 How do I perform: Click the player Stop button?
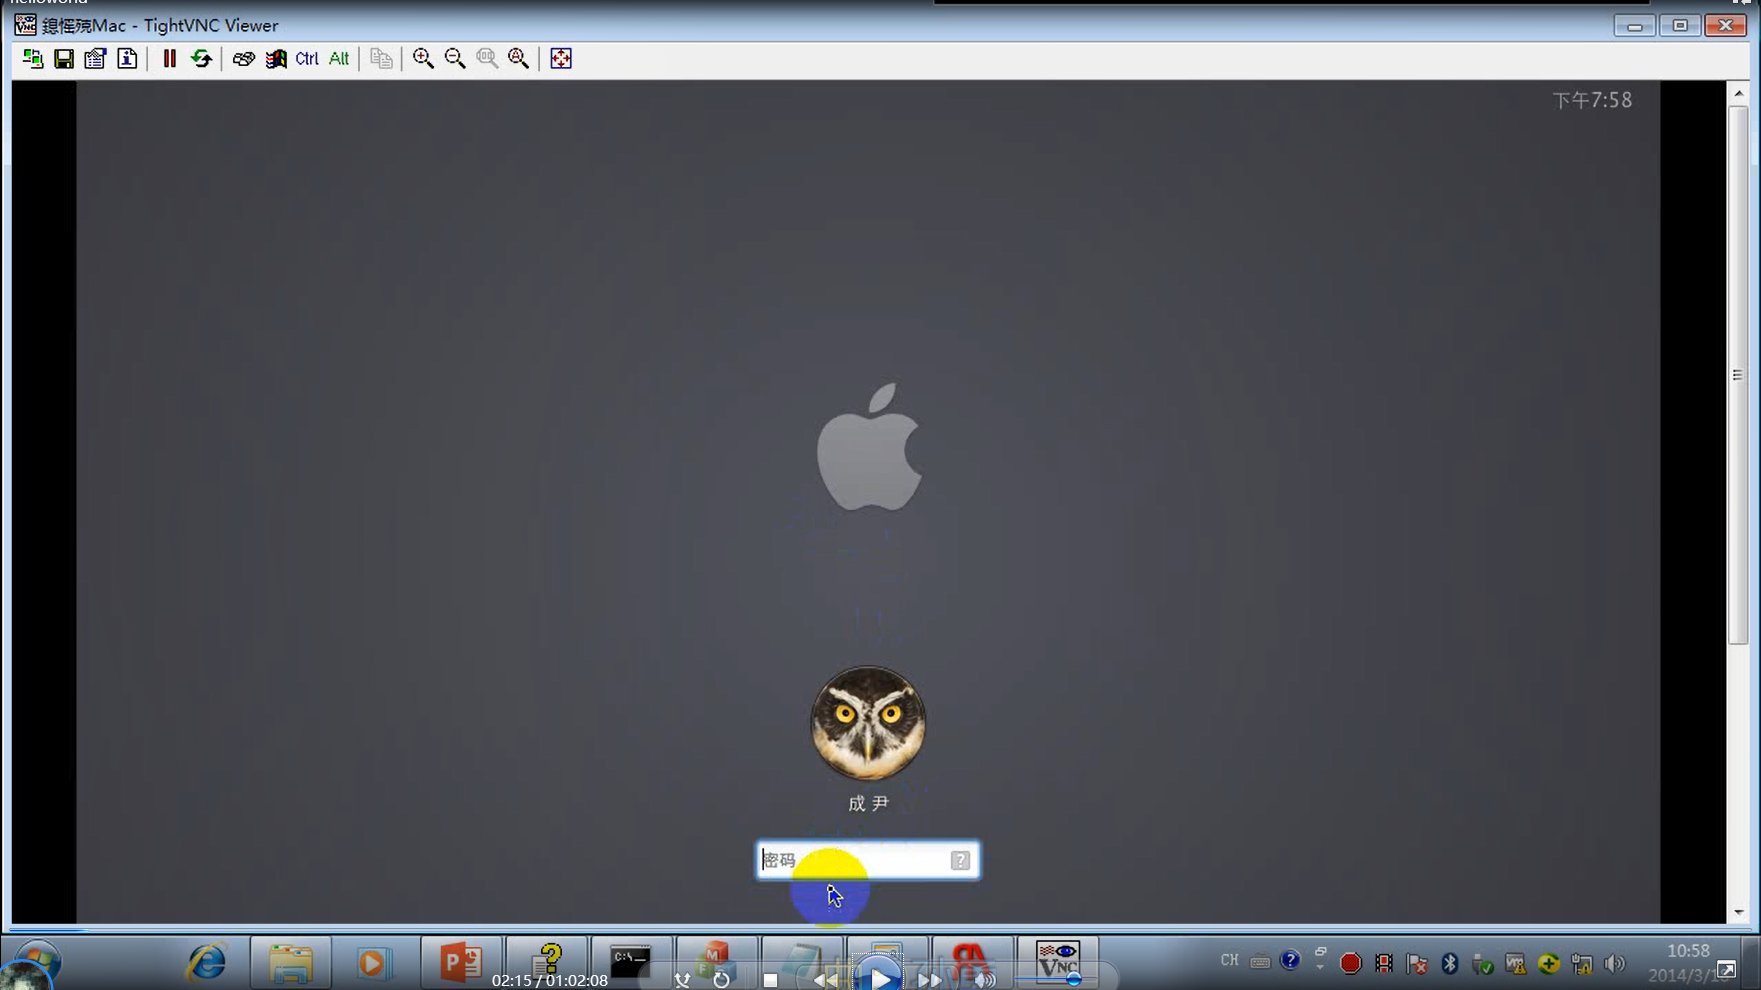(770, 980)
